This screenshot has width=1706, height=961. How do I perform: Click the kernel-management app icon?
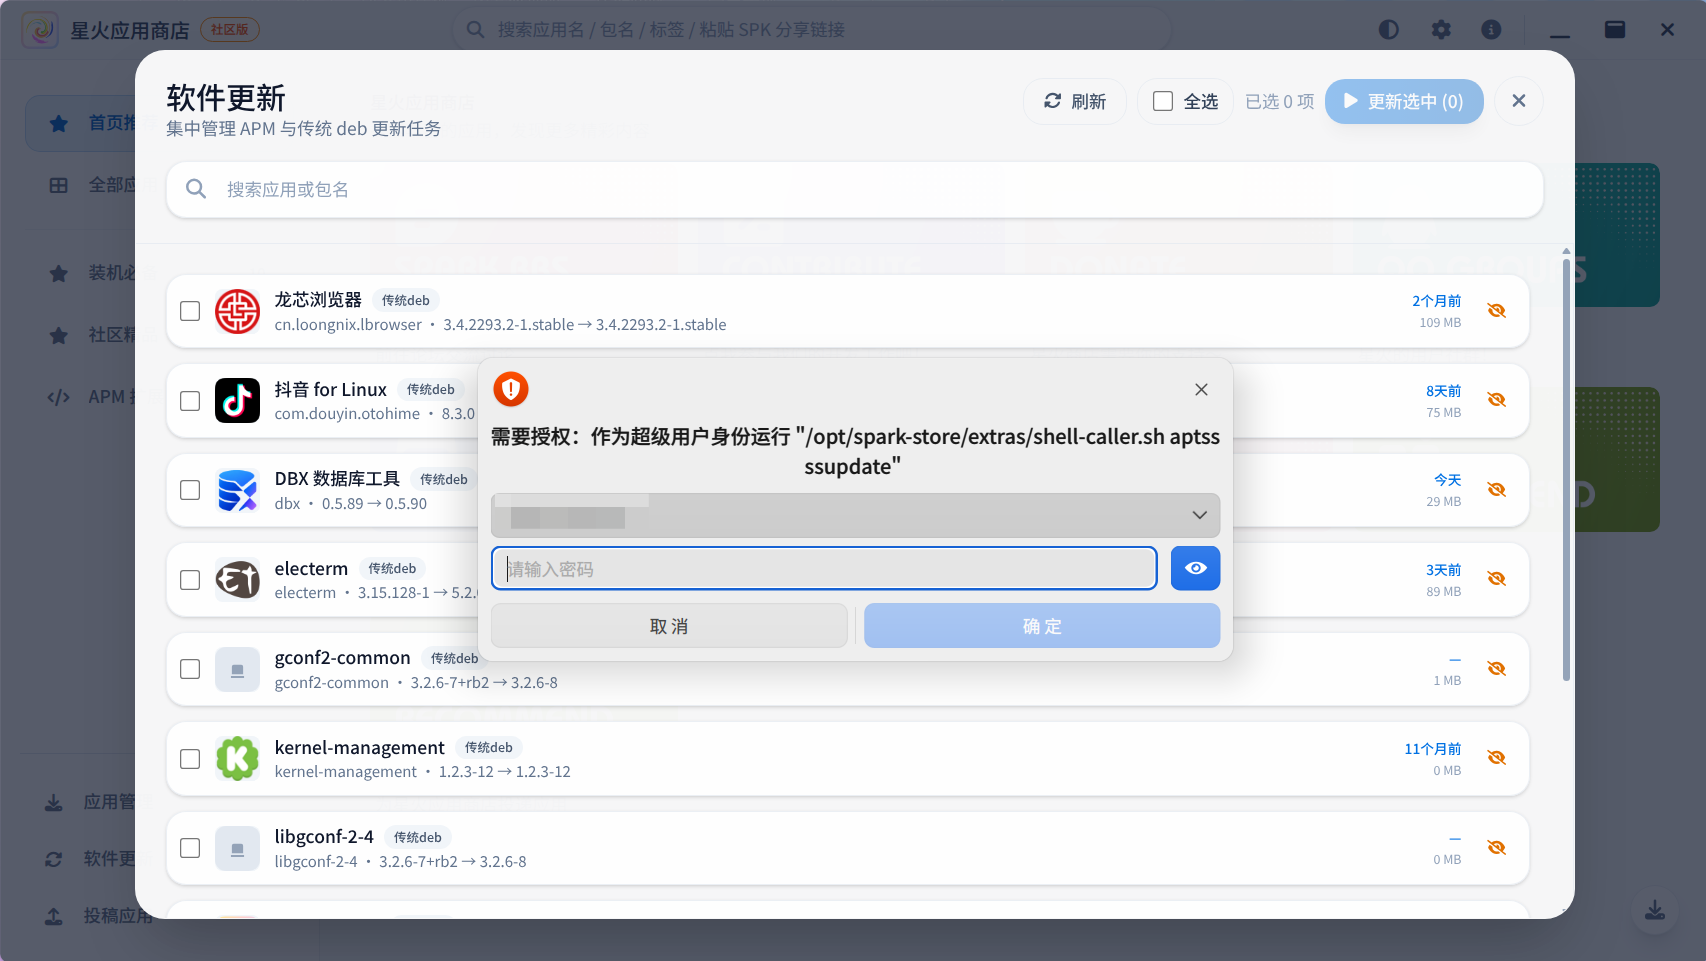point(238,759)
